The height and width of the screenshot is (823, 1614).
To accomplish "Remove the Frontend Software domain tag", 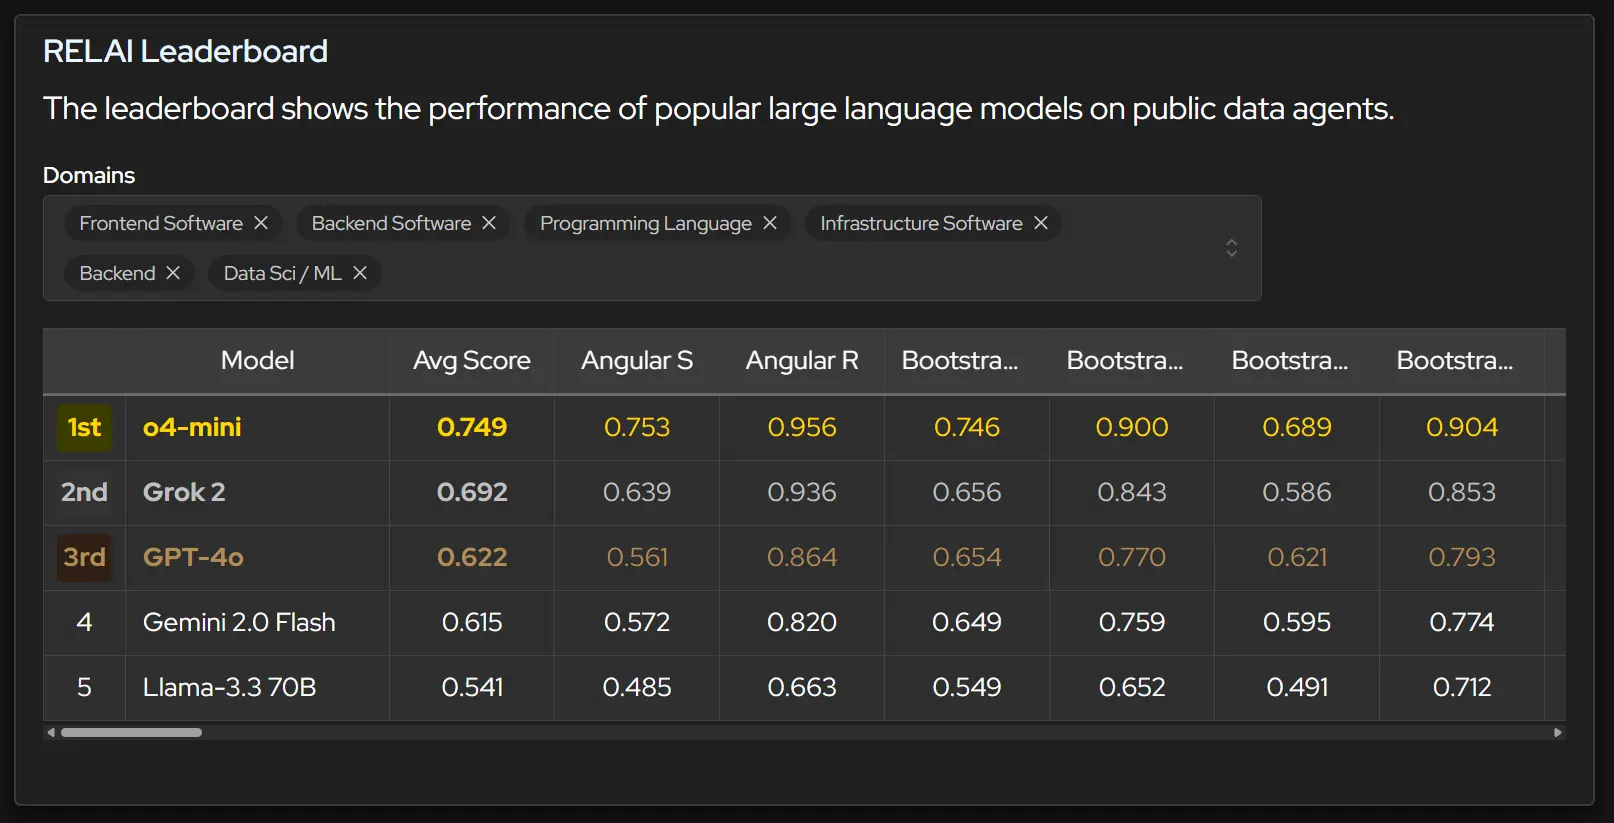I will click(x=261, y=223).
